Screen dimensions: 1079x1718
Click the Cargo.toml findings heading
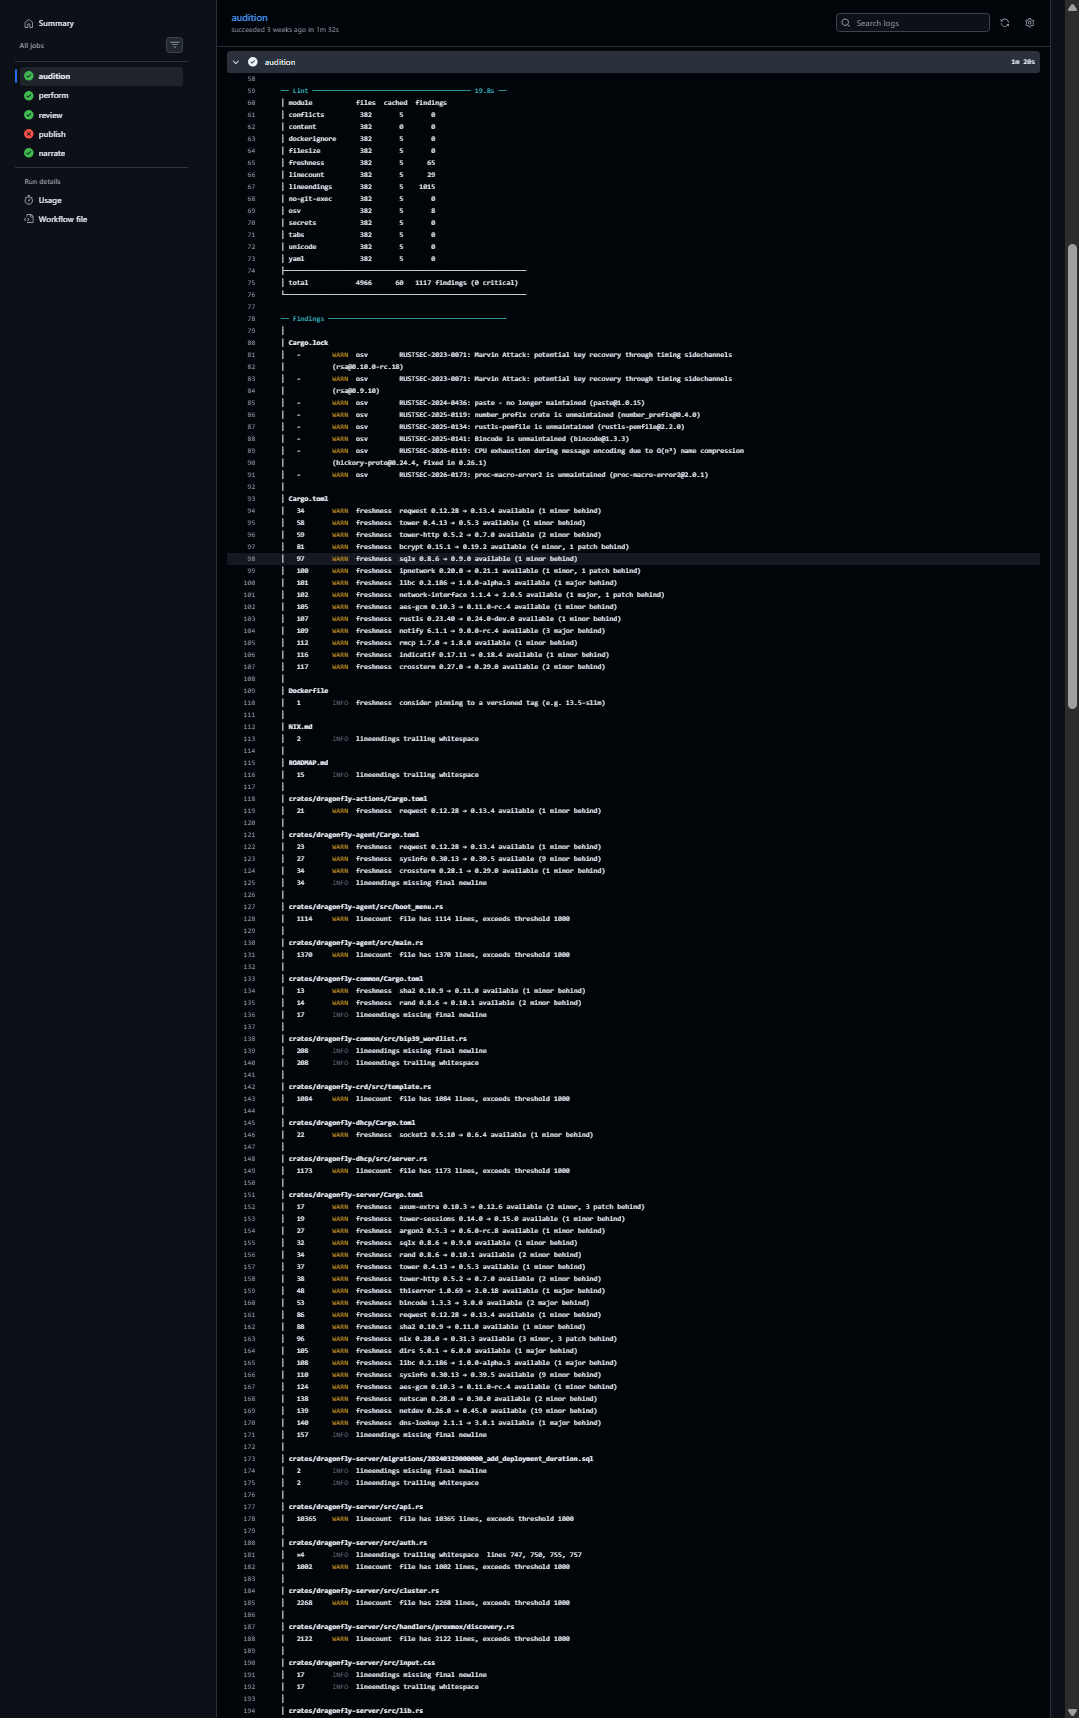pyautogui.click(x=308, y=499)
